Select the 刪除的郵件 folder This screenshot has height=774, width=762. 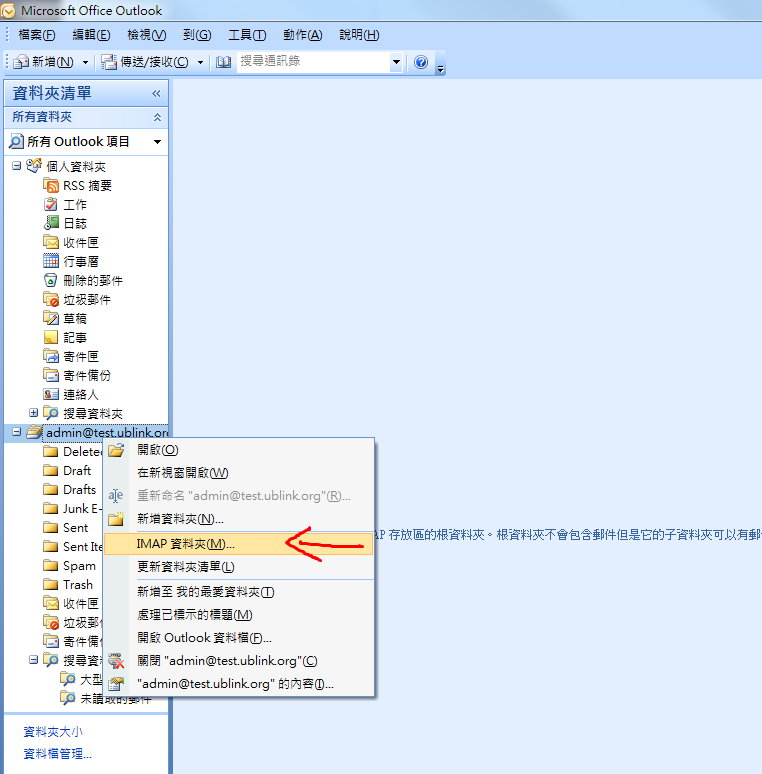tap(92, 280)
